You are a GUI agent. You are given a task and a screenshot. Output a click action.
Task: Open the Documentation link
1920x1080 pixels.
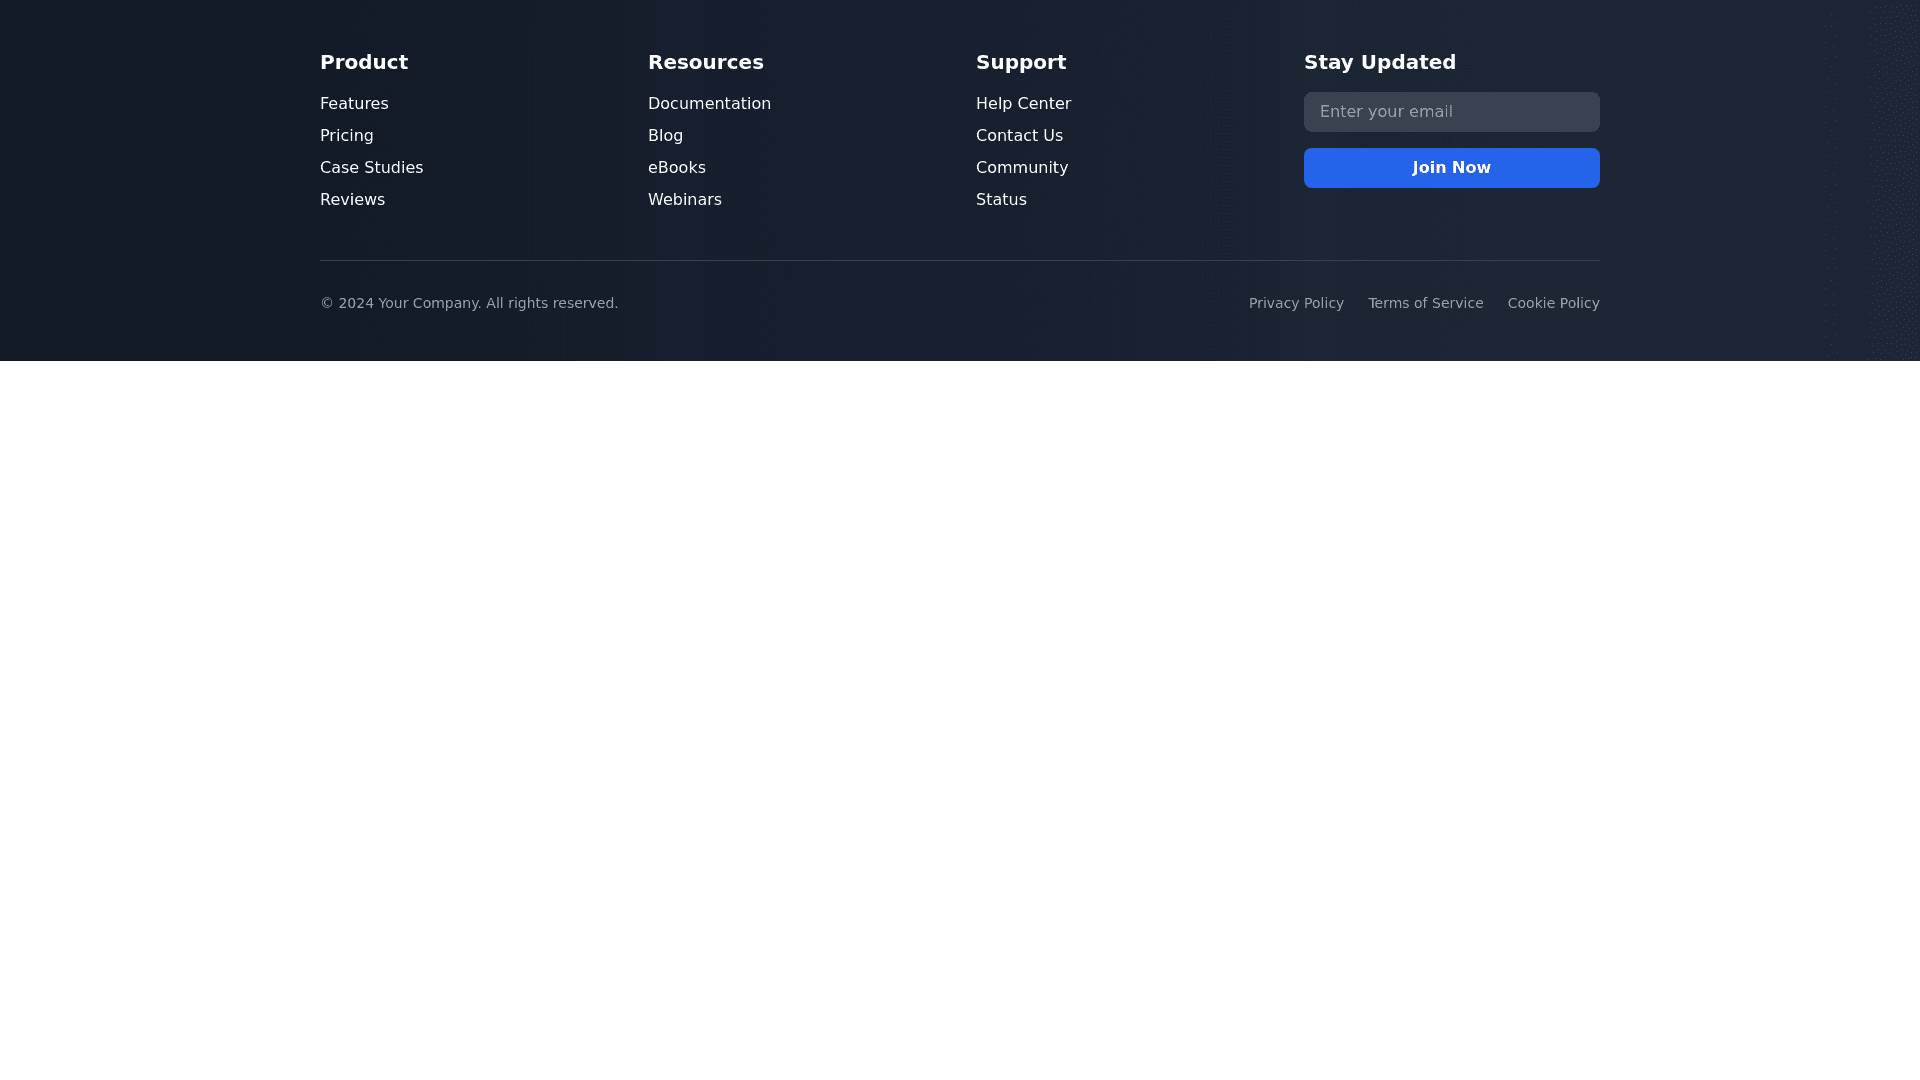coord(709,104)
